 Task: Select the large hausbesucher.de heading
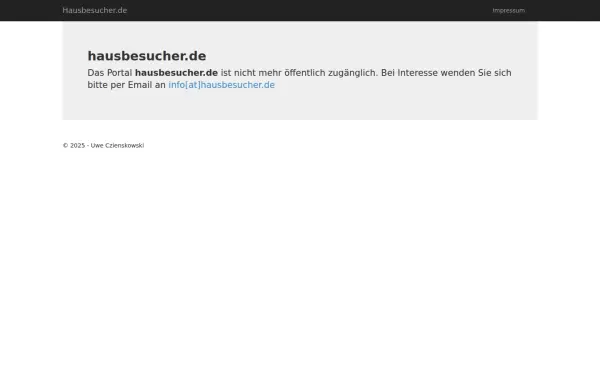147,56
